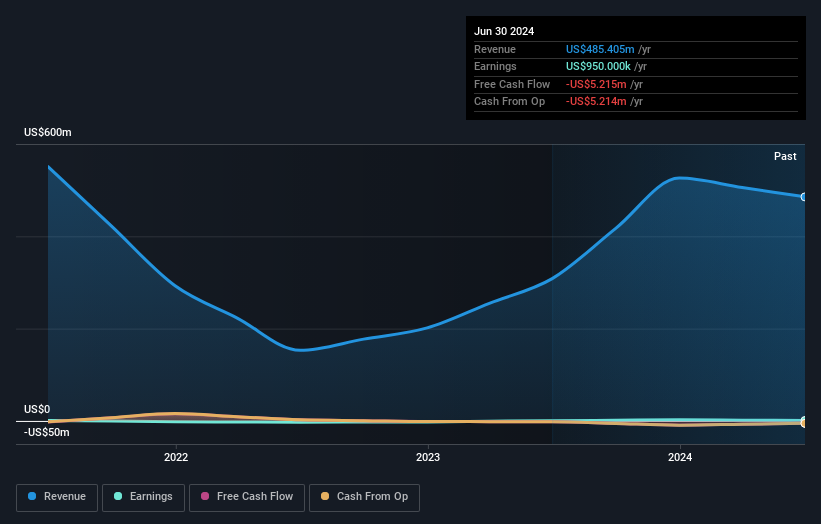Click the US$0 y-axis label
Viewport: 821px width, 524px height.
pyautogui.click(x=37, y=409)
